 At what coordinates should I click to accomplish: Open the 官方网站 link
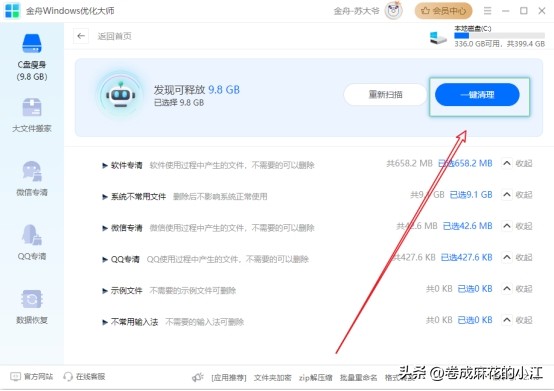point(38,377)
